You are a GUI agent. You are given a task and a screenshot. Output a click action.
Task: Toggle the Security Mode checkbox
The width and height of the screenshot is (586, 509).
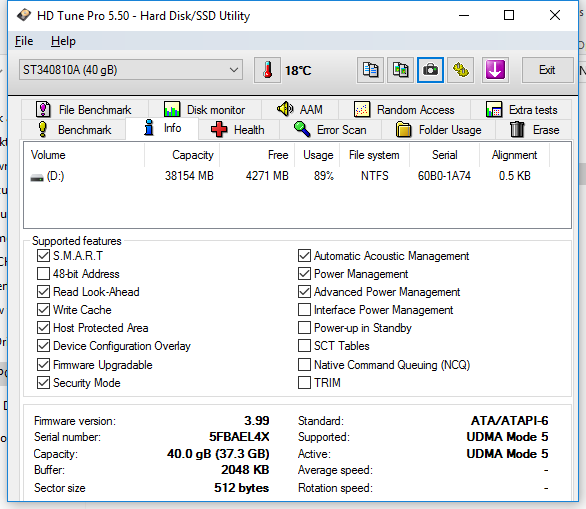[43, 382]
